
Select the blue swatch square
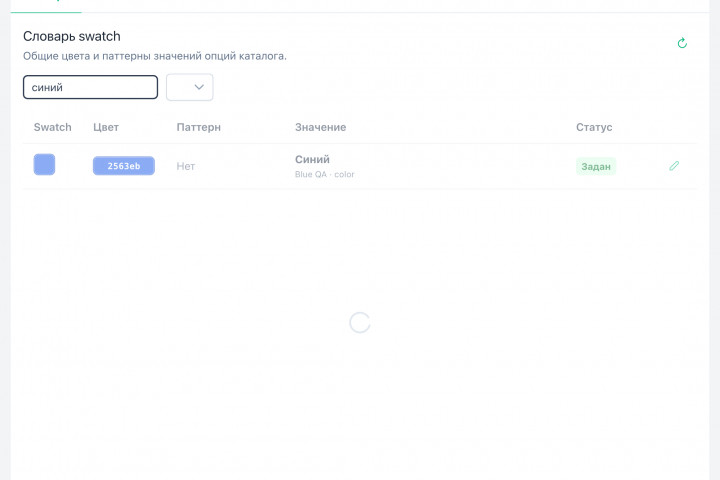click(x=44, y=164)
